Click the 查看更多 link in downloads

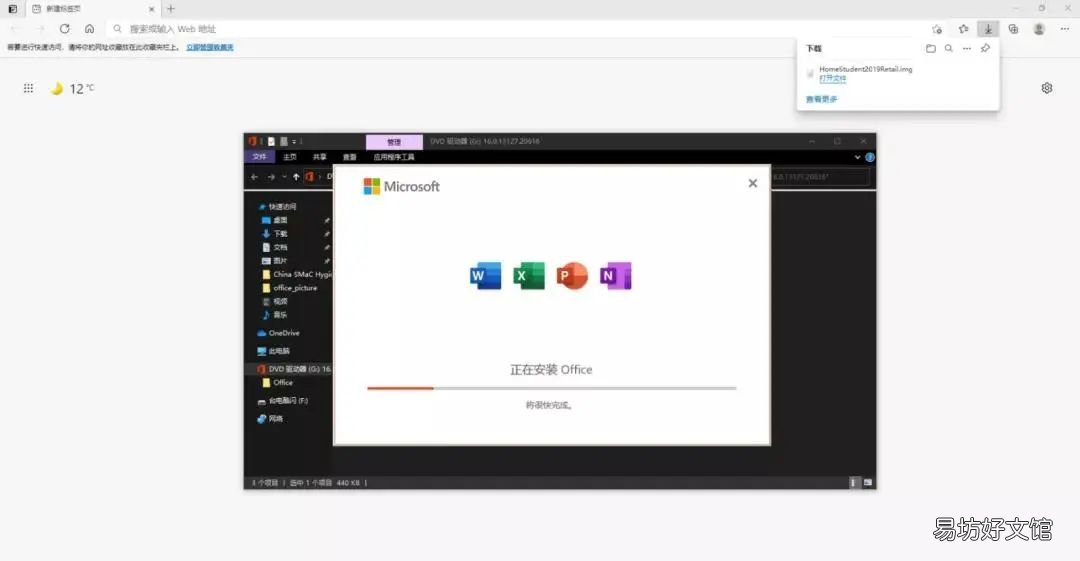[821, 99]
